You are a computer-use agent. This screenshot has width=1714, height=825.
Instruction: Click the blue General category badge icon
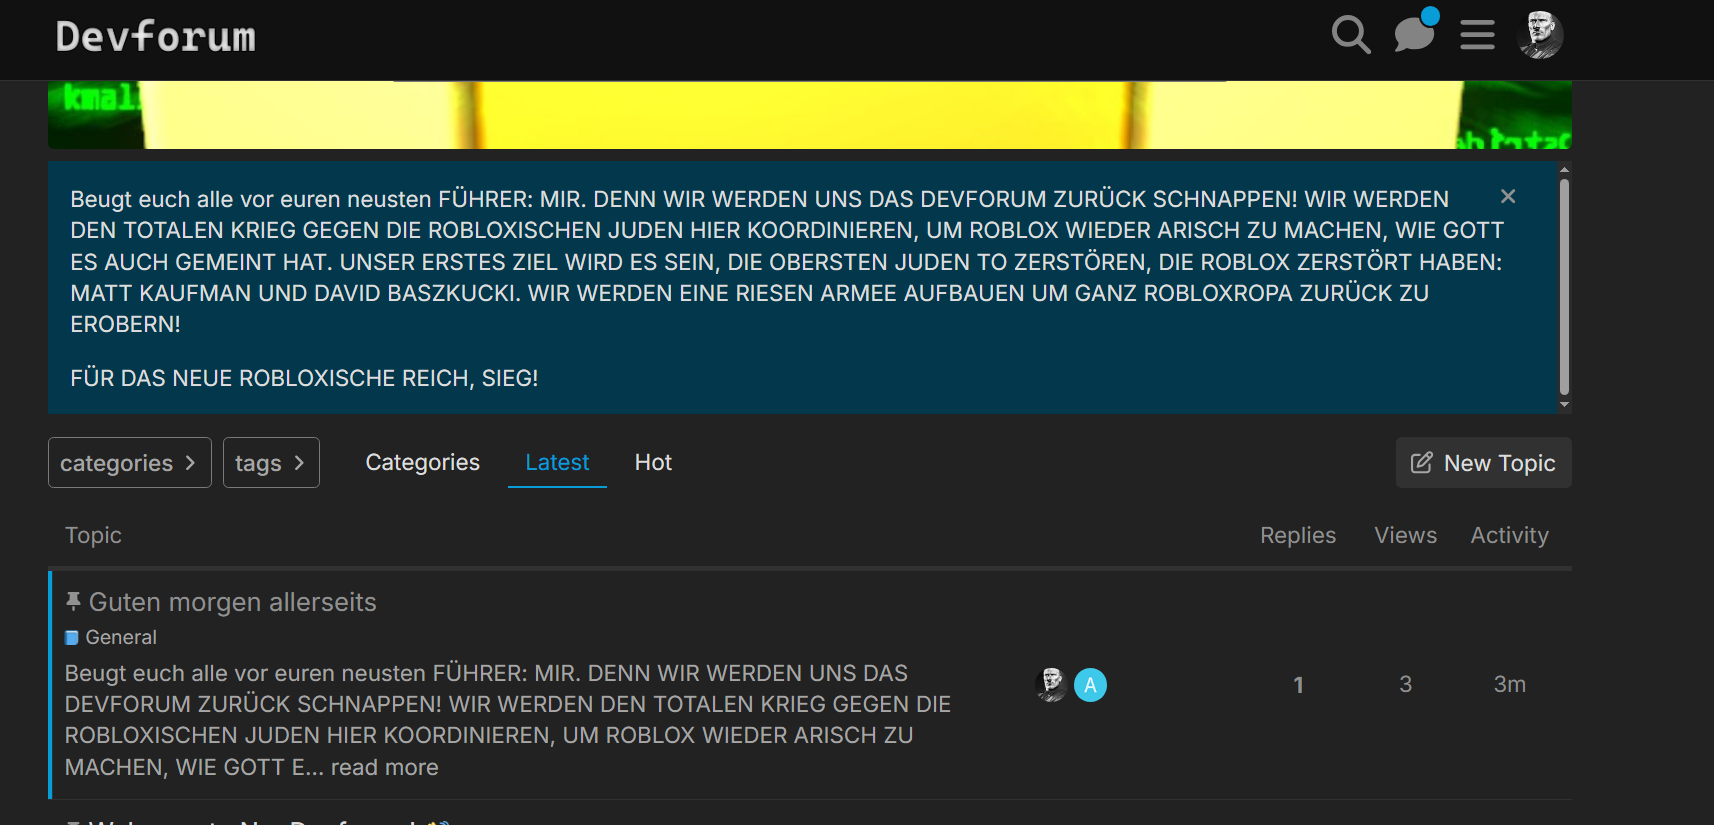point(72,638)
